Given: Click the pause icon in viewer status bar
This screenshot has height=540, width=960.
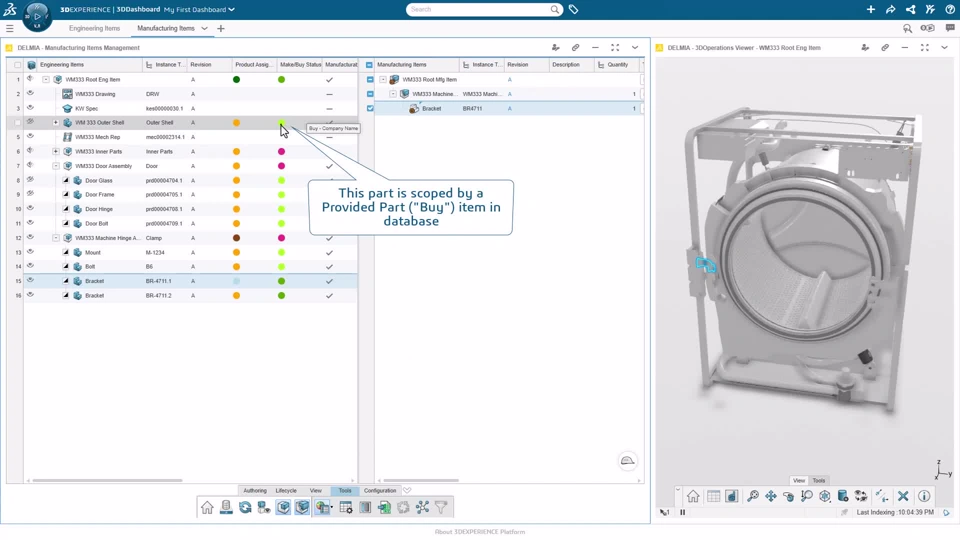Looking at the screenshot, I should (x=683, y=512).
